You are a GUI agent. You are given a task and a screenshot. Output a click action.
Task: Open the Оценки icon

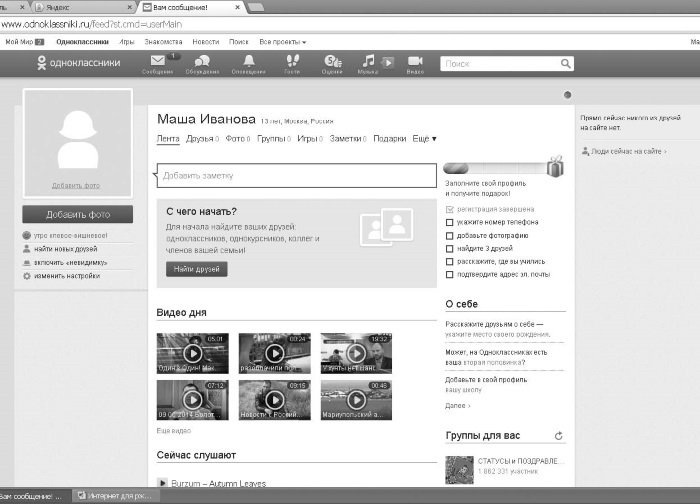coord(333,61)
